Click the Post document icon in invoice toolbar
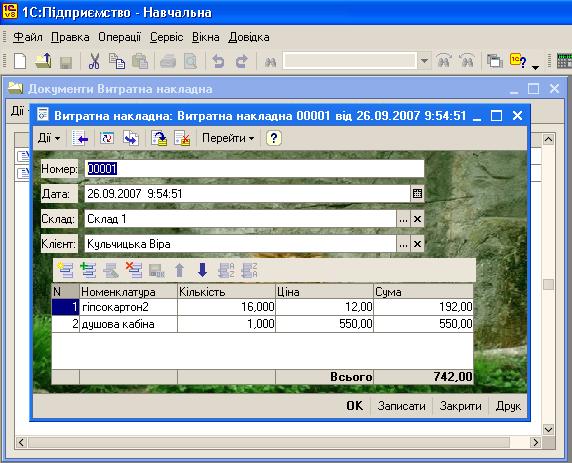This screenshot has height=463, width=572. click(x=159, y=138)
